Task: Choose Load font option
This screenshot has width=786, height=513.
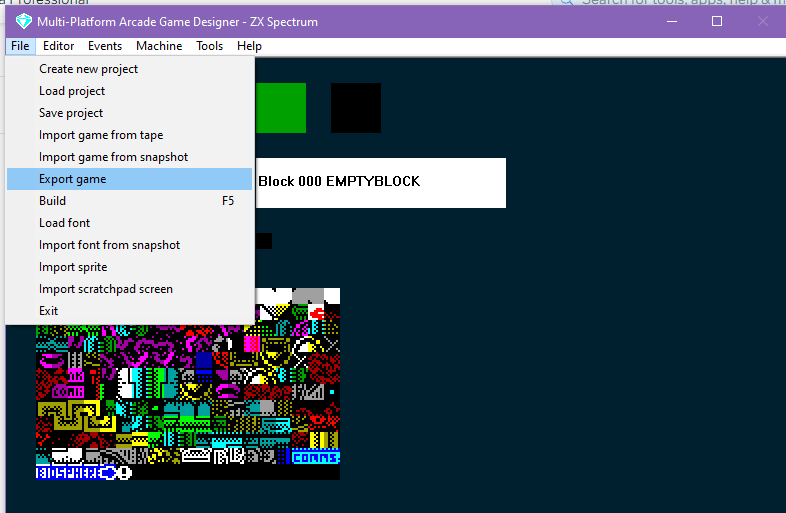Action: pos(129,223)
